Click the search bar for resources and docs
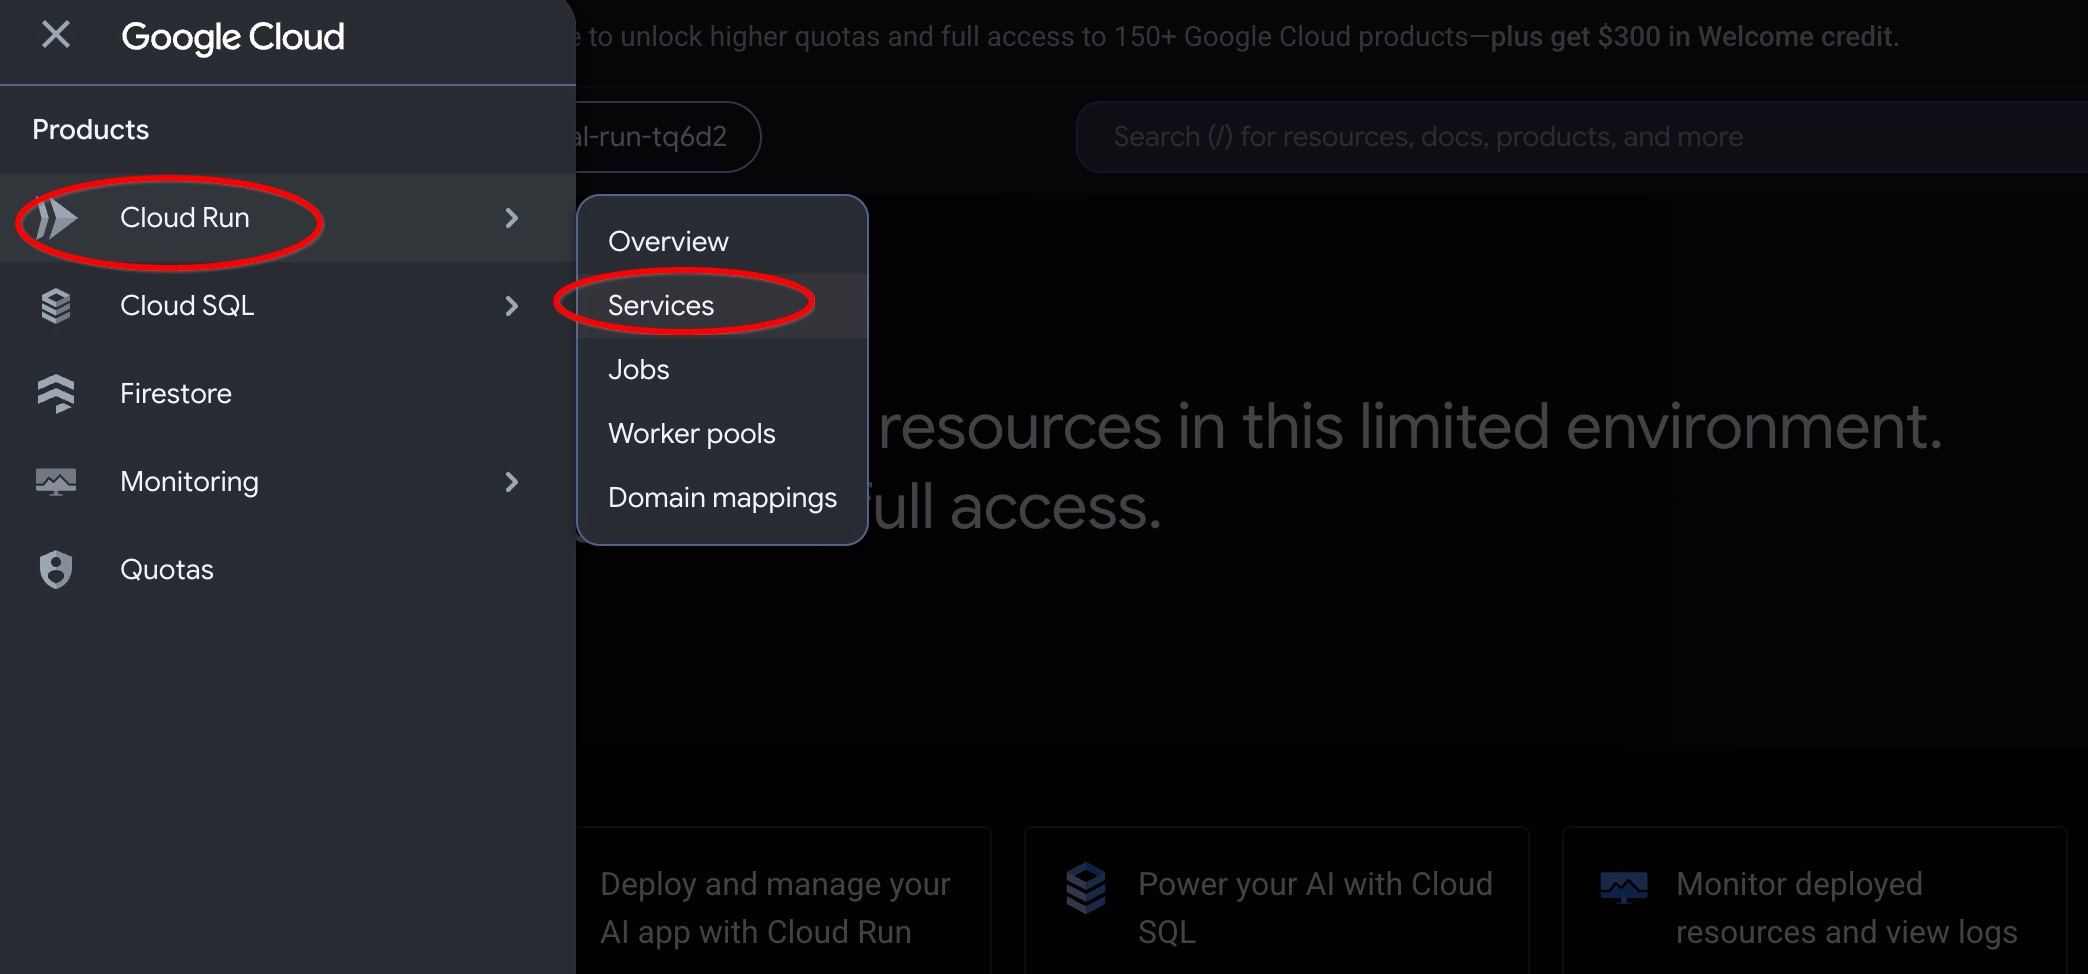 pyautogui.click(x=1582, y=137)
